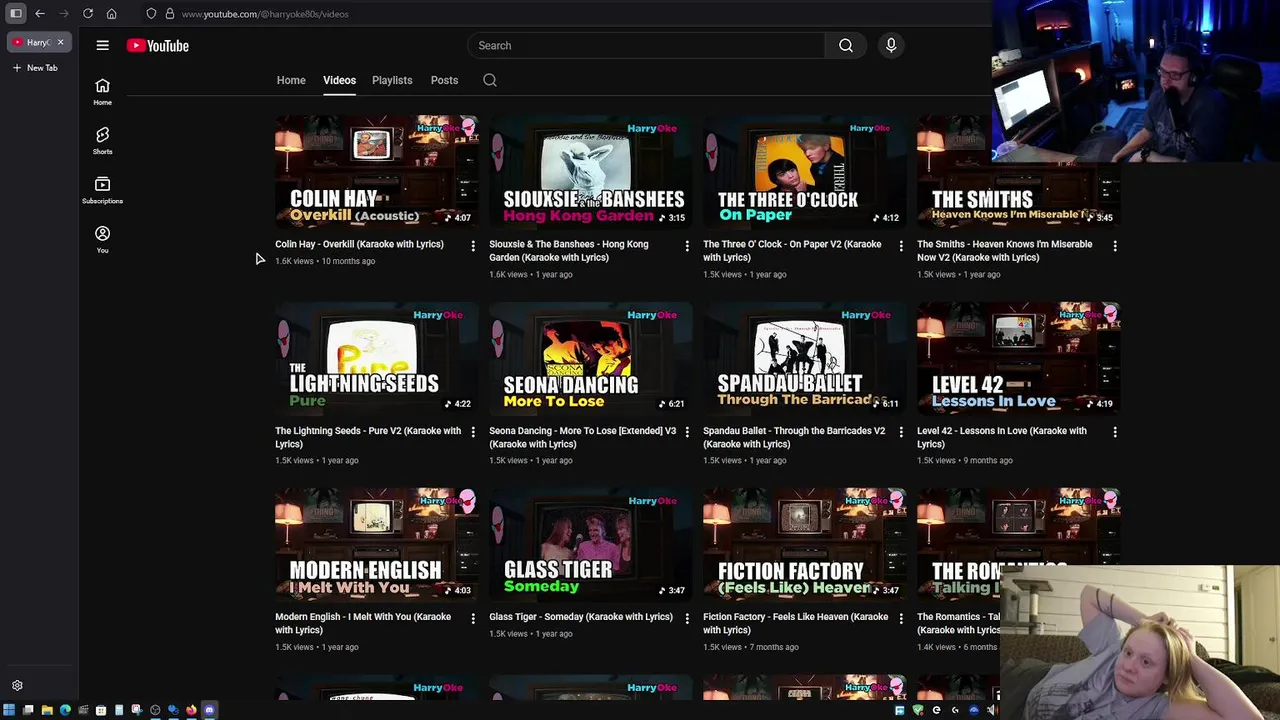Click the YouTube search input field
The image size is (1280, 720).
coord(646,45)
